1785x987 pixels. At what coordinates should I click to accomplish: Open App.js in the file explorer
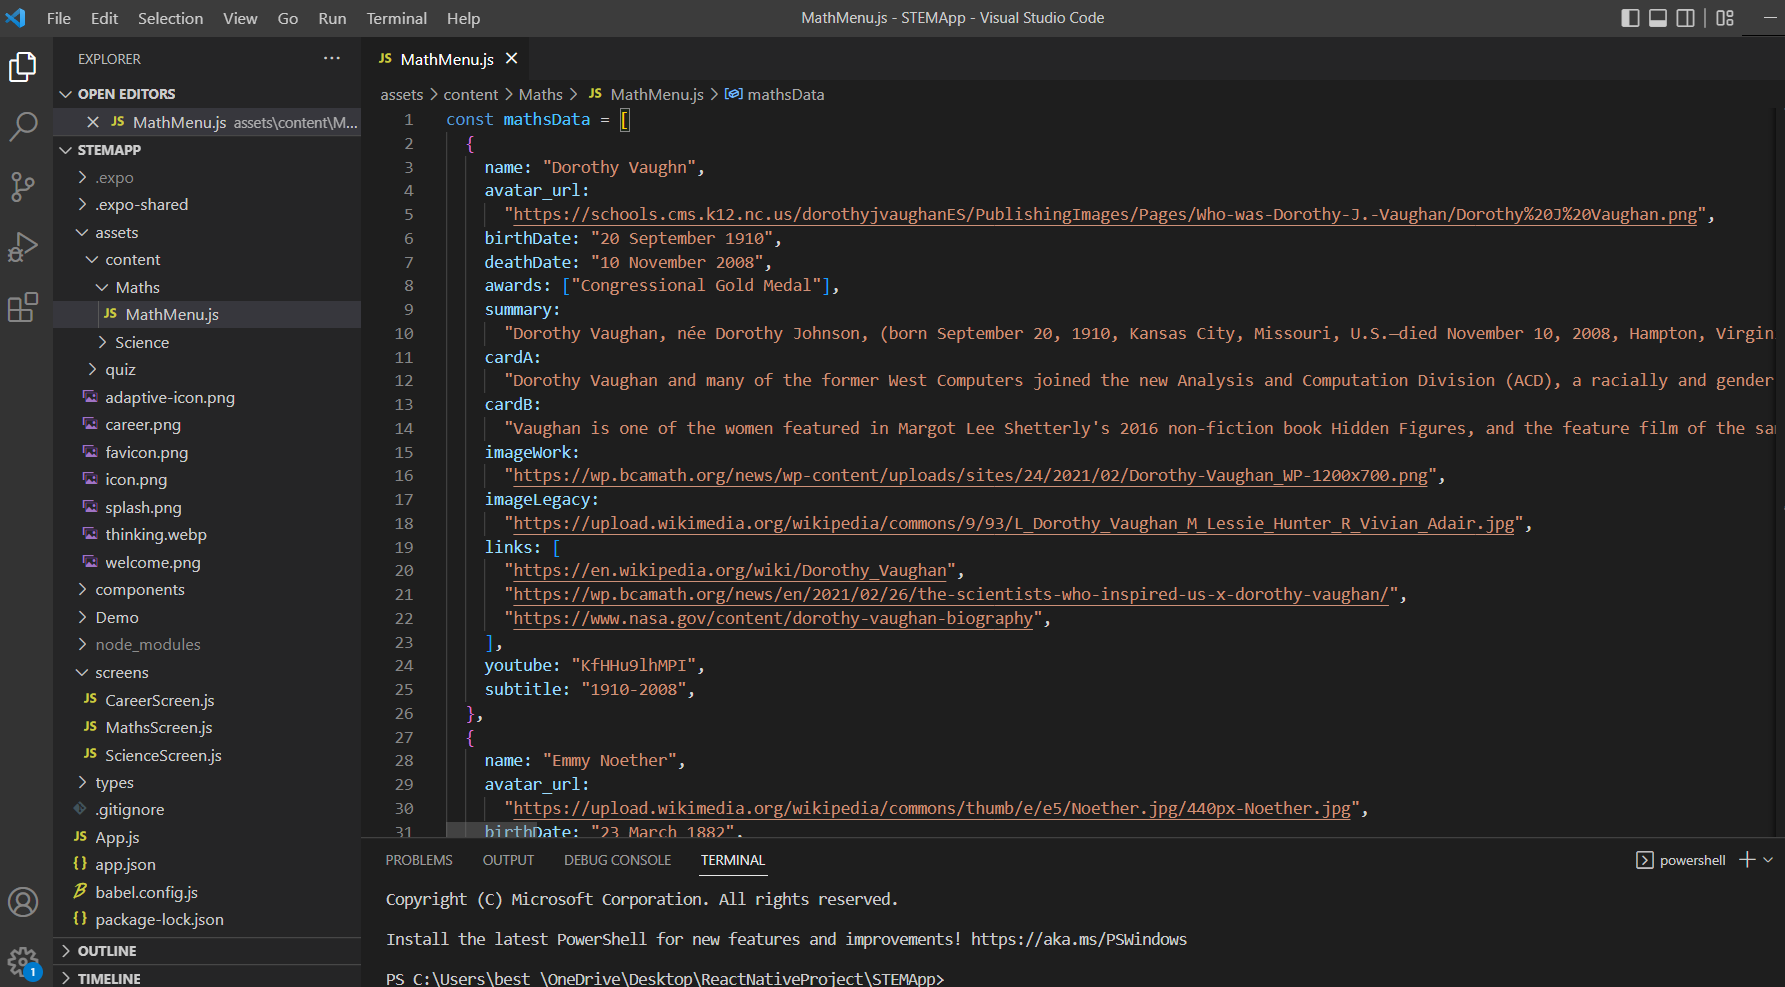pyautogui.click(x=117, y=837)
